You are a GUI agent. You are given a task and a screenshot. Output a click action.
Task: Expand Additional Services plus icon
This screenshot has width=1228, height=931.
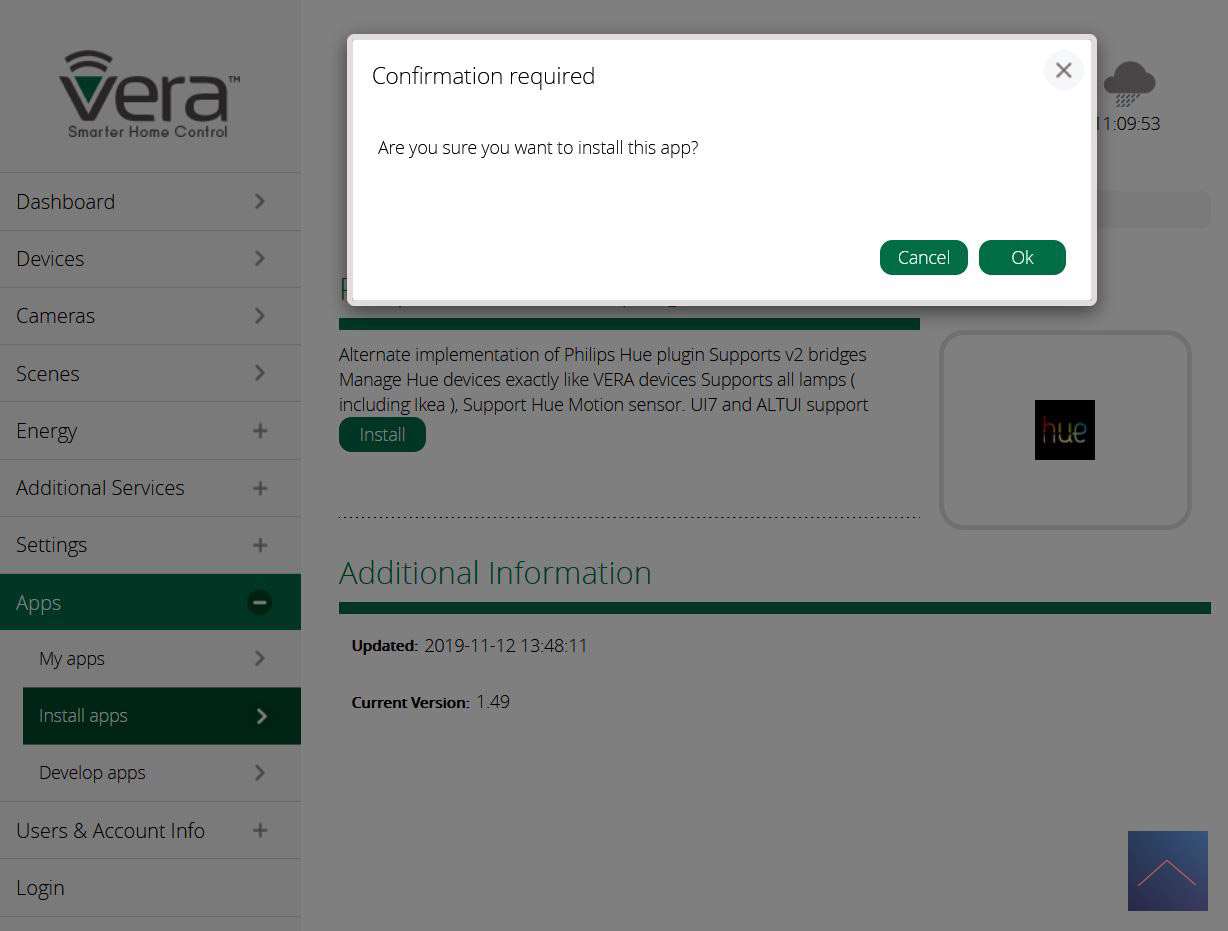(x=260, y=488)
